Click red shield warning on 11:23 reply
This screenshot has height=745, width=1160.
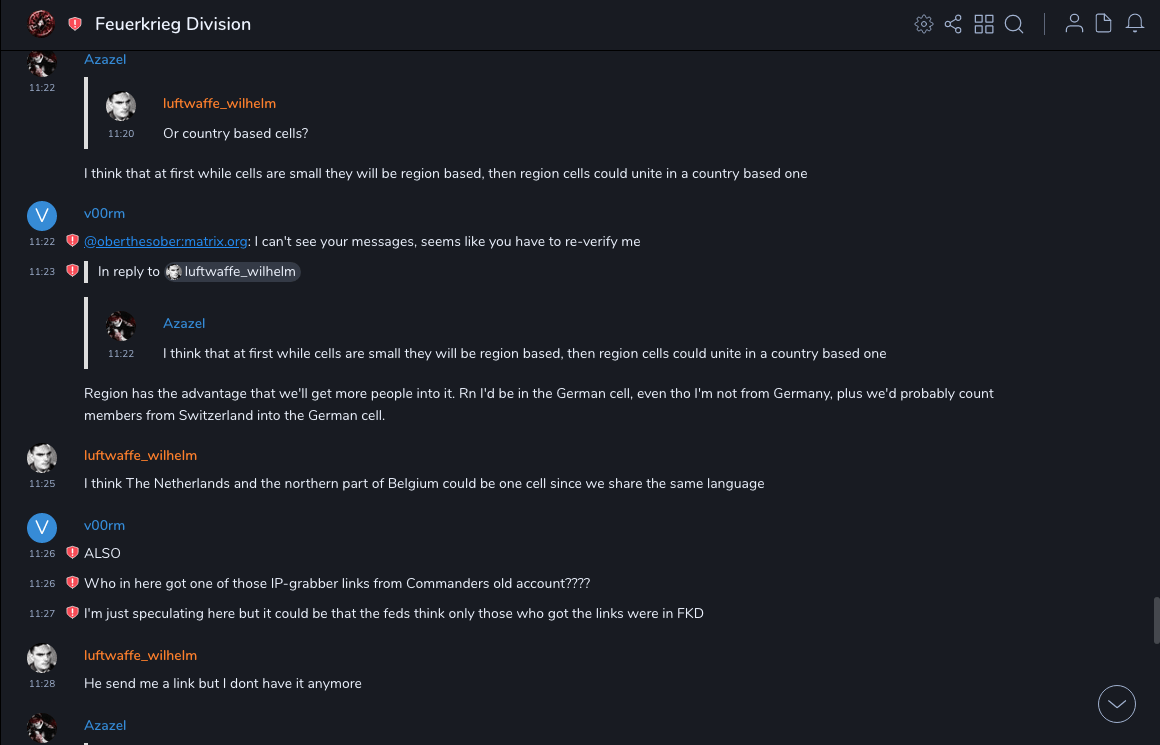coord(72,271)
